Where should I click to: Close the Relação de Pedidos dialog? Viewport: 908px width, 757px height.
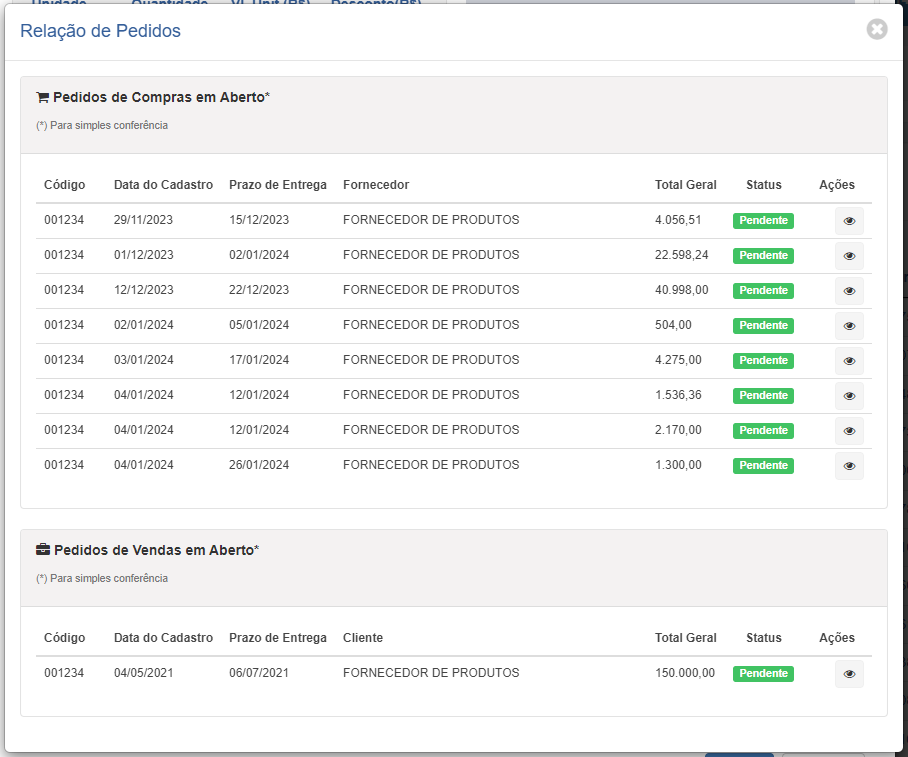pyautogui.click(x=877, y=29)
